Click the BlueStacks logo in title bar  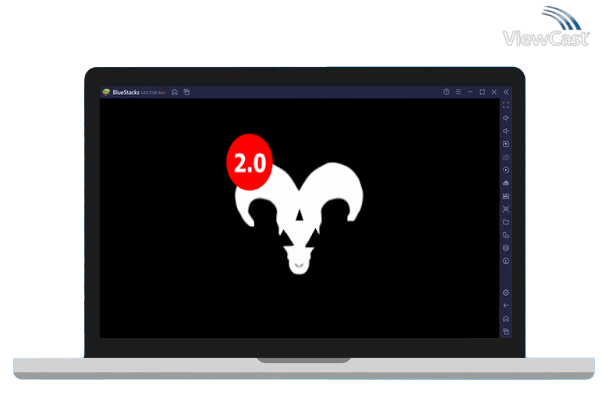point(105,92)
